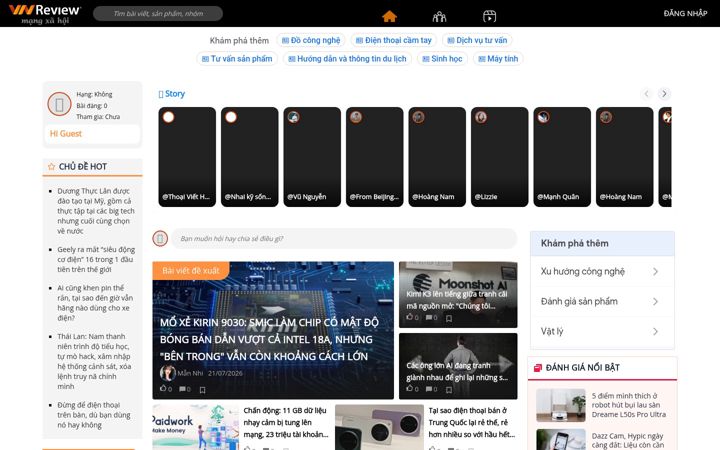Open hot topic Đừng để điện thoại trên bàn

[94, 415]
